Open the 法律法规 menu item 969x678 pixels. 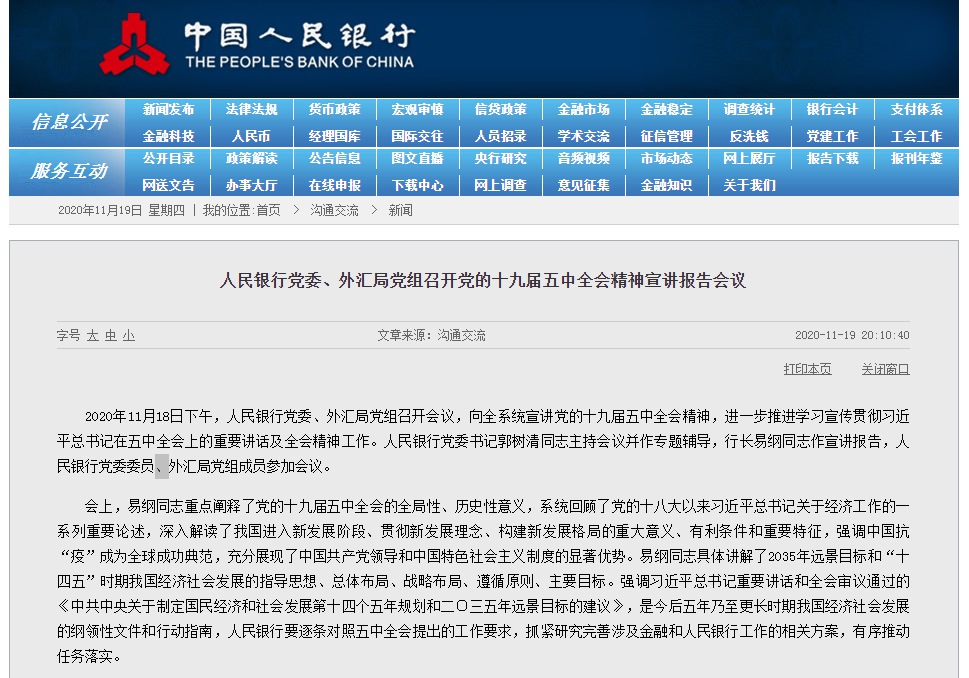(x=252, y=109)
